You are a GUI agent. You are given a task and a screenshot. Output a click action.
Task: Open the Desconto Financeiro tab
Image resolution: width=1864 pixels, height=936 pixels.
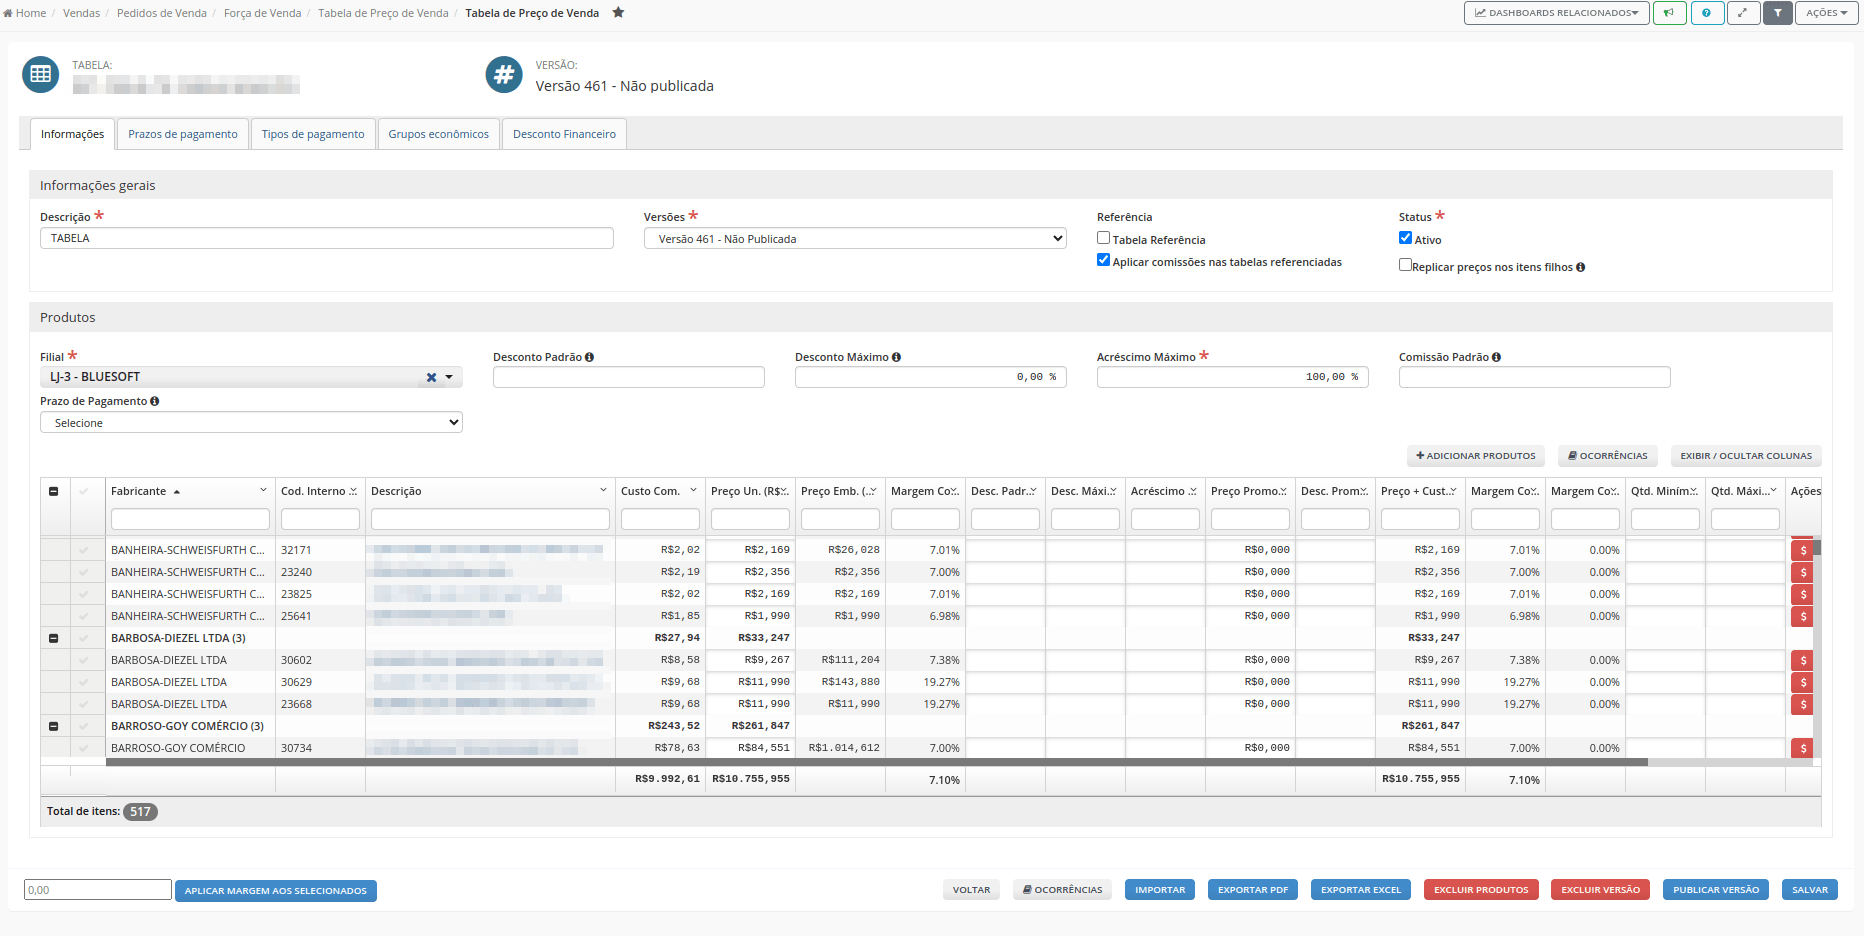(564, 134)
